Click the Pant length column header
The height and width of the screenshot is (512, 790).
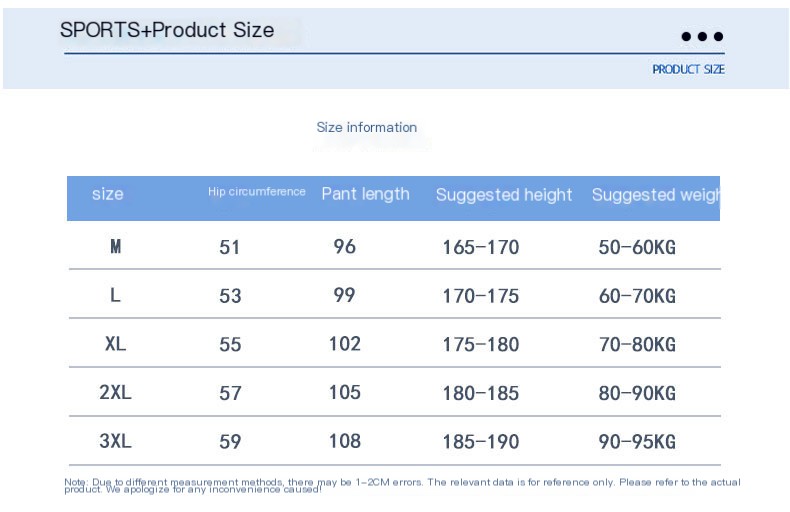click(x=365, y=194)
